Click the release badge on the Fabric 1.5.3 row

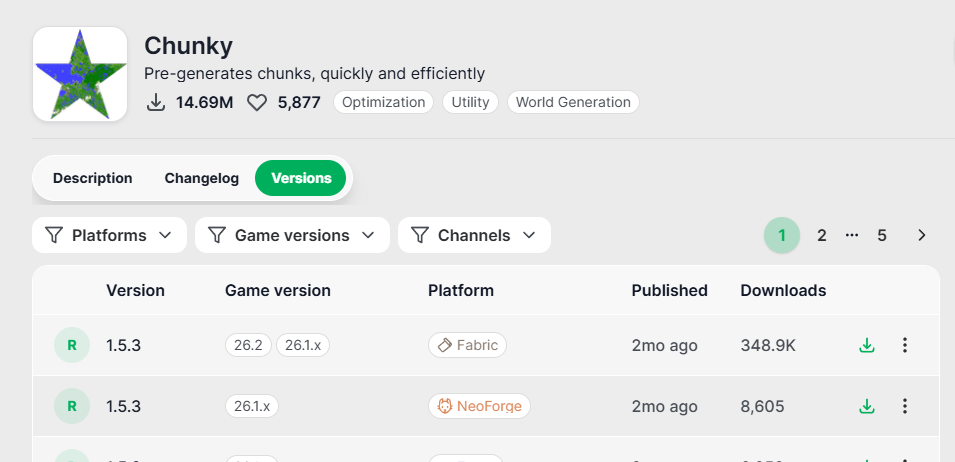pyautogui.click(x=72, y=345)
